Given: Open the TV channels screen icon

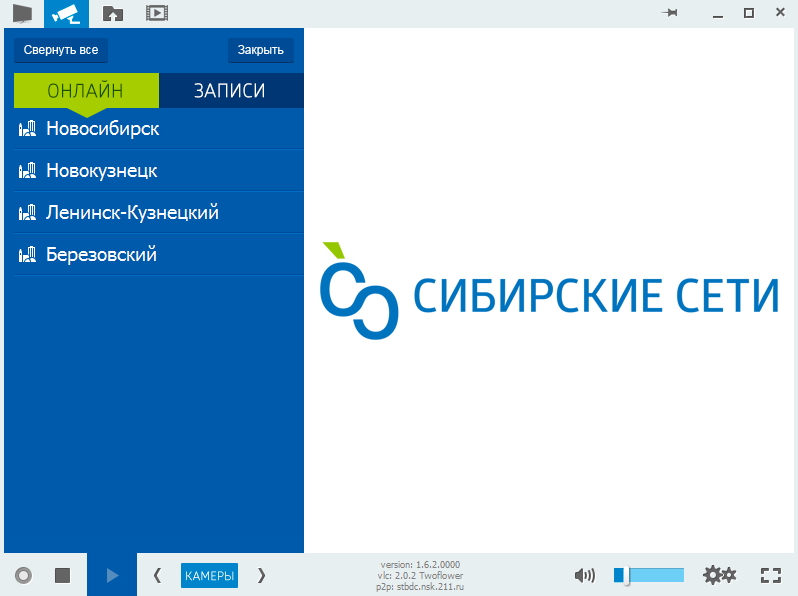Looking at the screenshot, I should [x=22, y=13].
